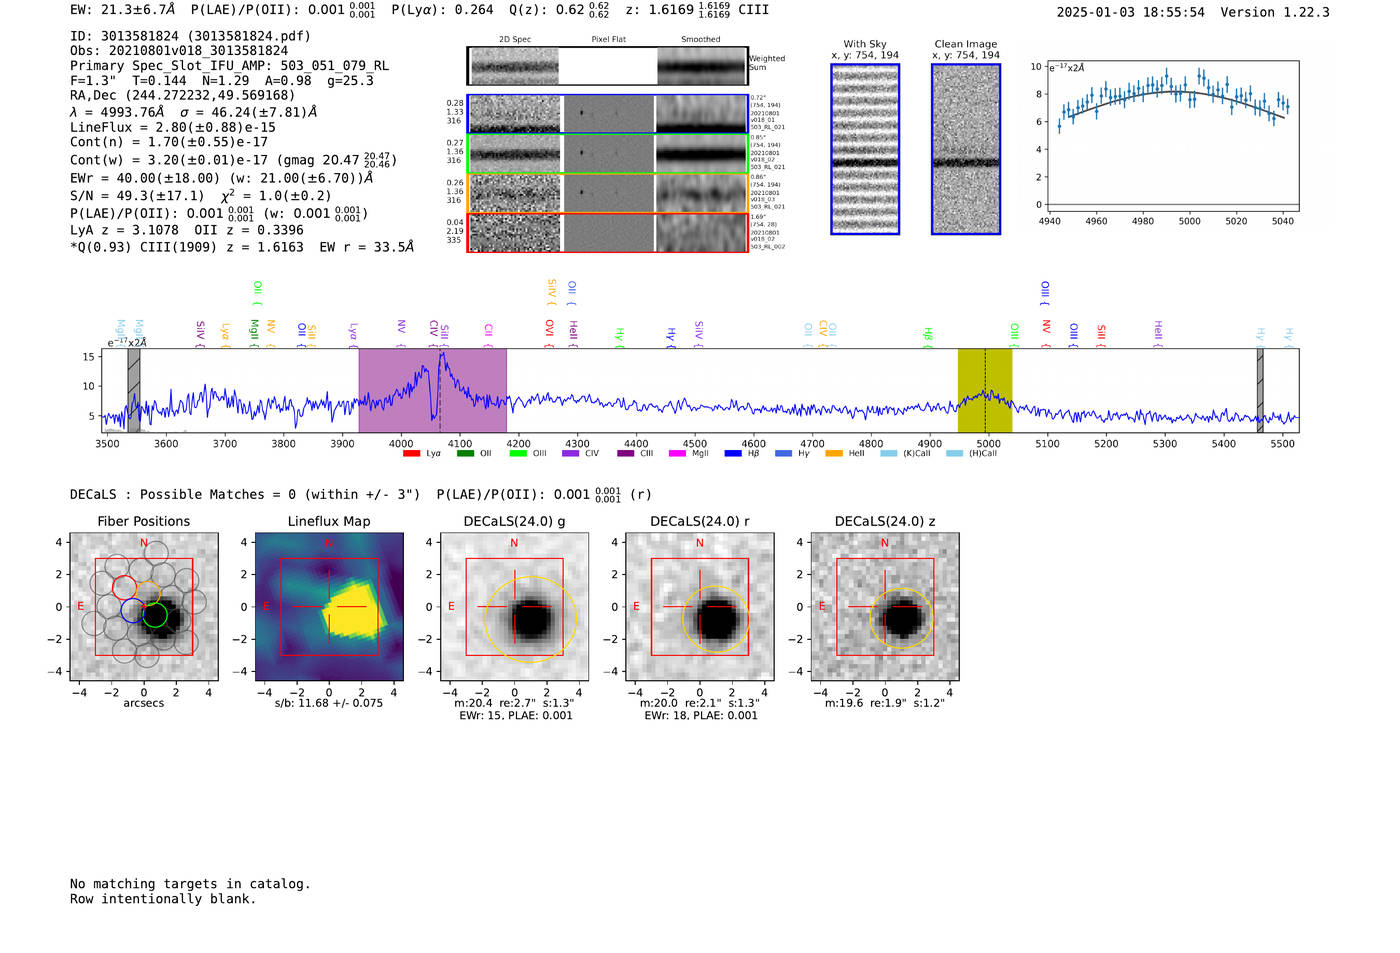Select the red-bordered 2D Spec fiber cutout
The image size is (1400, 953).
pyautogui.click(x=515, y=233)
